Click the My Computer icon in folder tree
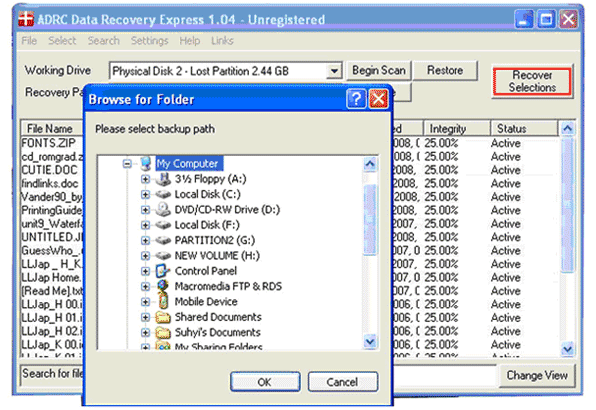 (x=146, y=164)
